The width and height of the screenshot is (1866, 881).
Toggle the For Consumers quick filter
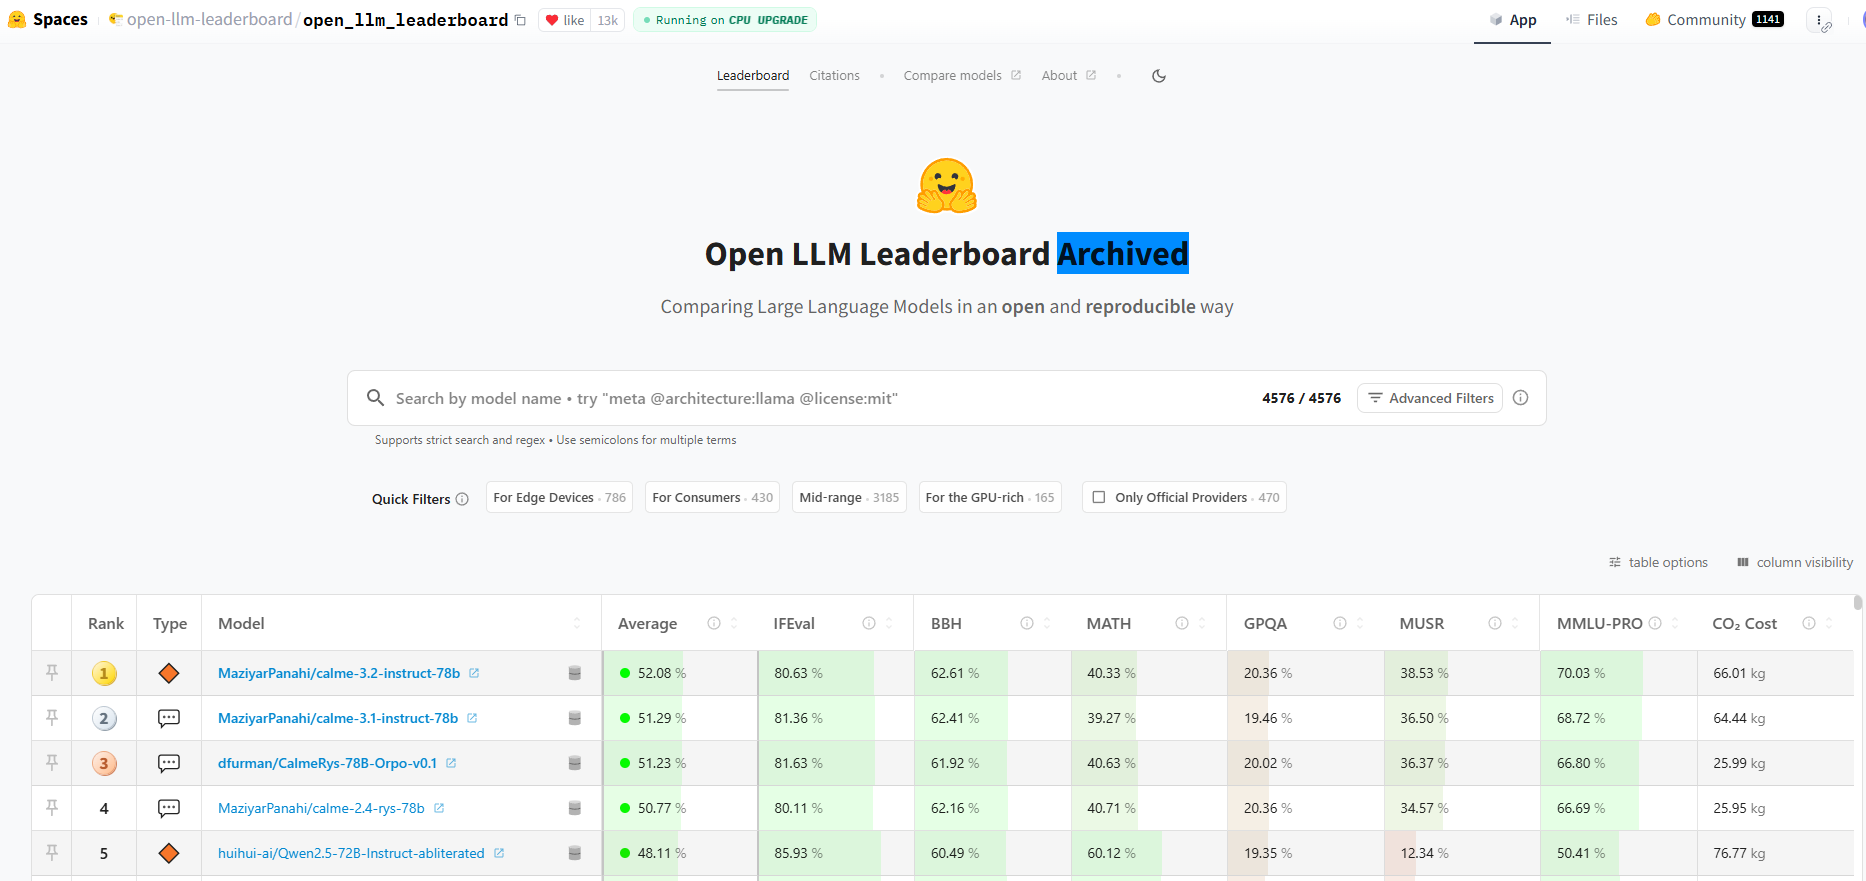[713, 497]
